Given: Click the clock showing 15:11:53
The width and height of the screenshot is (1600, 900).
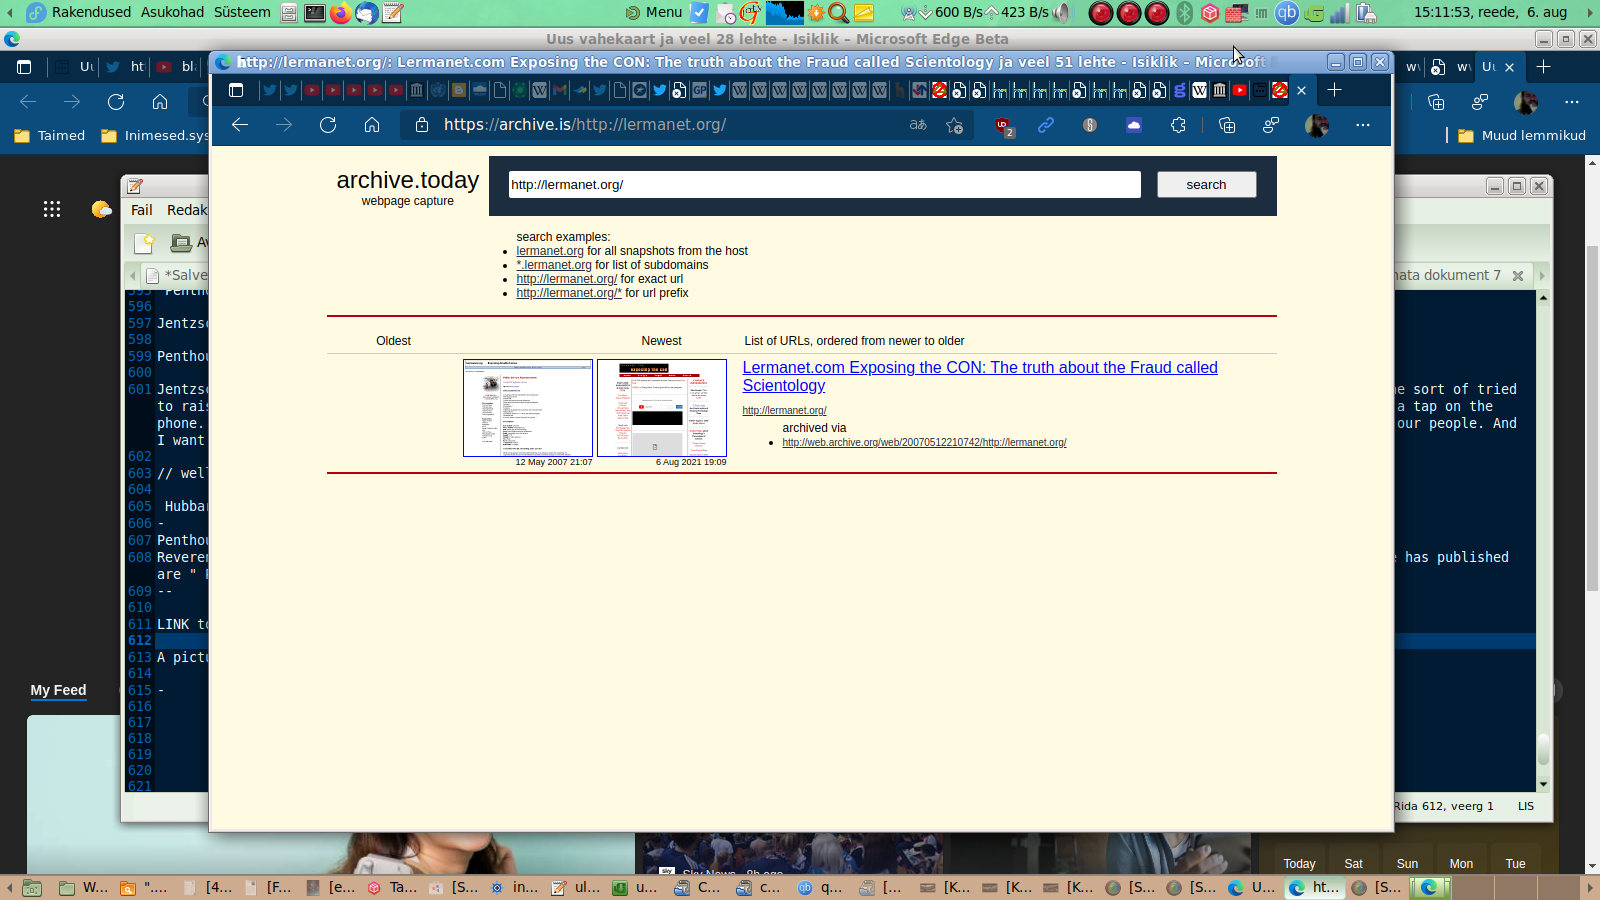Looking at the screenshot, I should [x=1491, y=12].
